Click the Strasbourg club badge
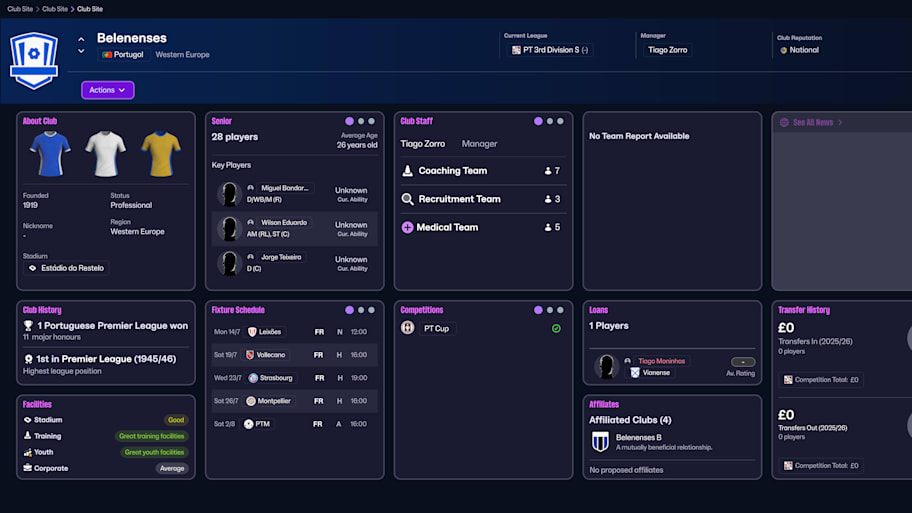The width and height of the screenshot is (912, 513). (x=253, y=378)
